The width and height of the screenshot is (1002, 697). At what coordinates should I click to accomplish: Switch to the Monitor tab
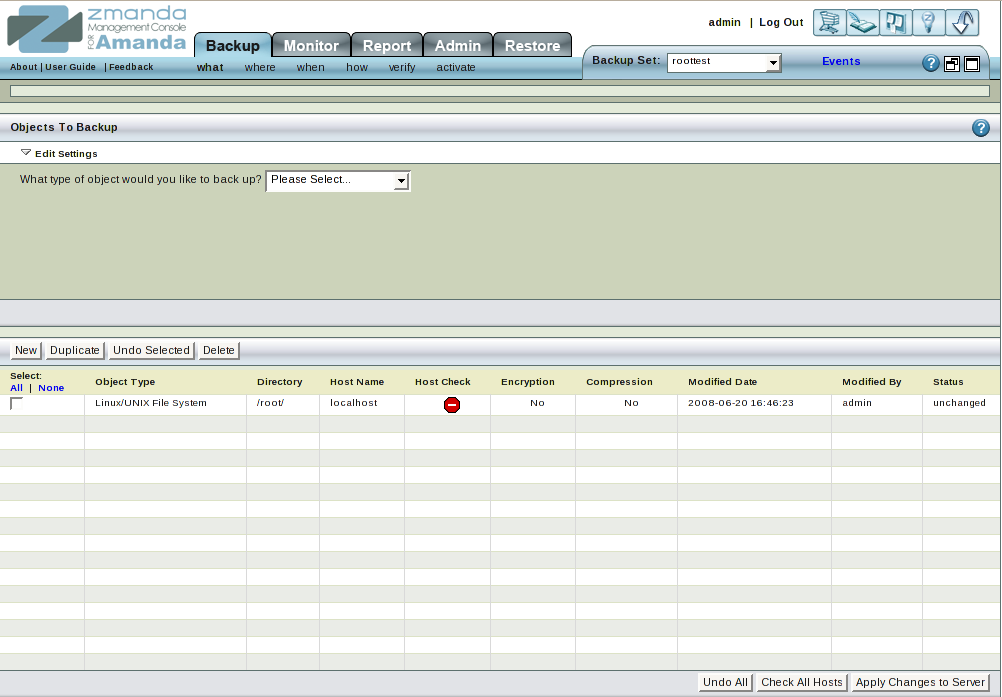[311, 45]
